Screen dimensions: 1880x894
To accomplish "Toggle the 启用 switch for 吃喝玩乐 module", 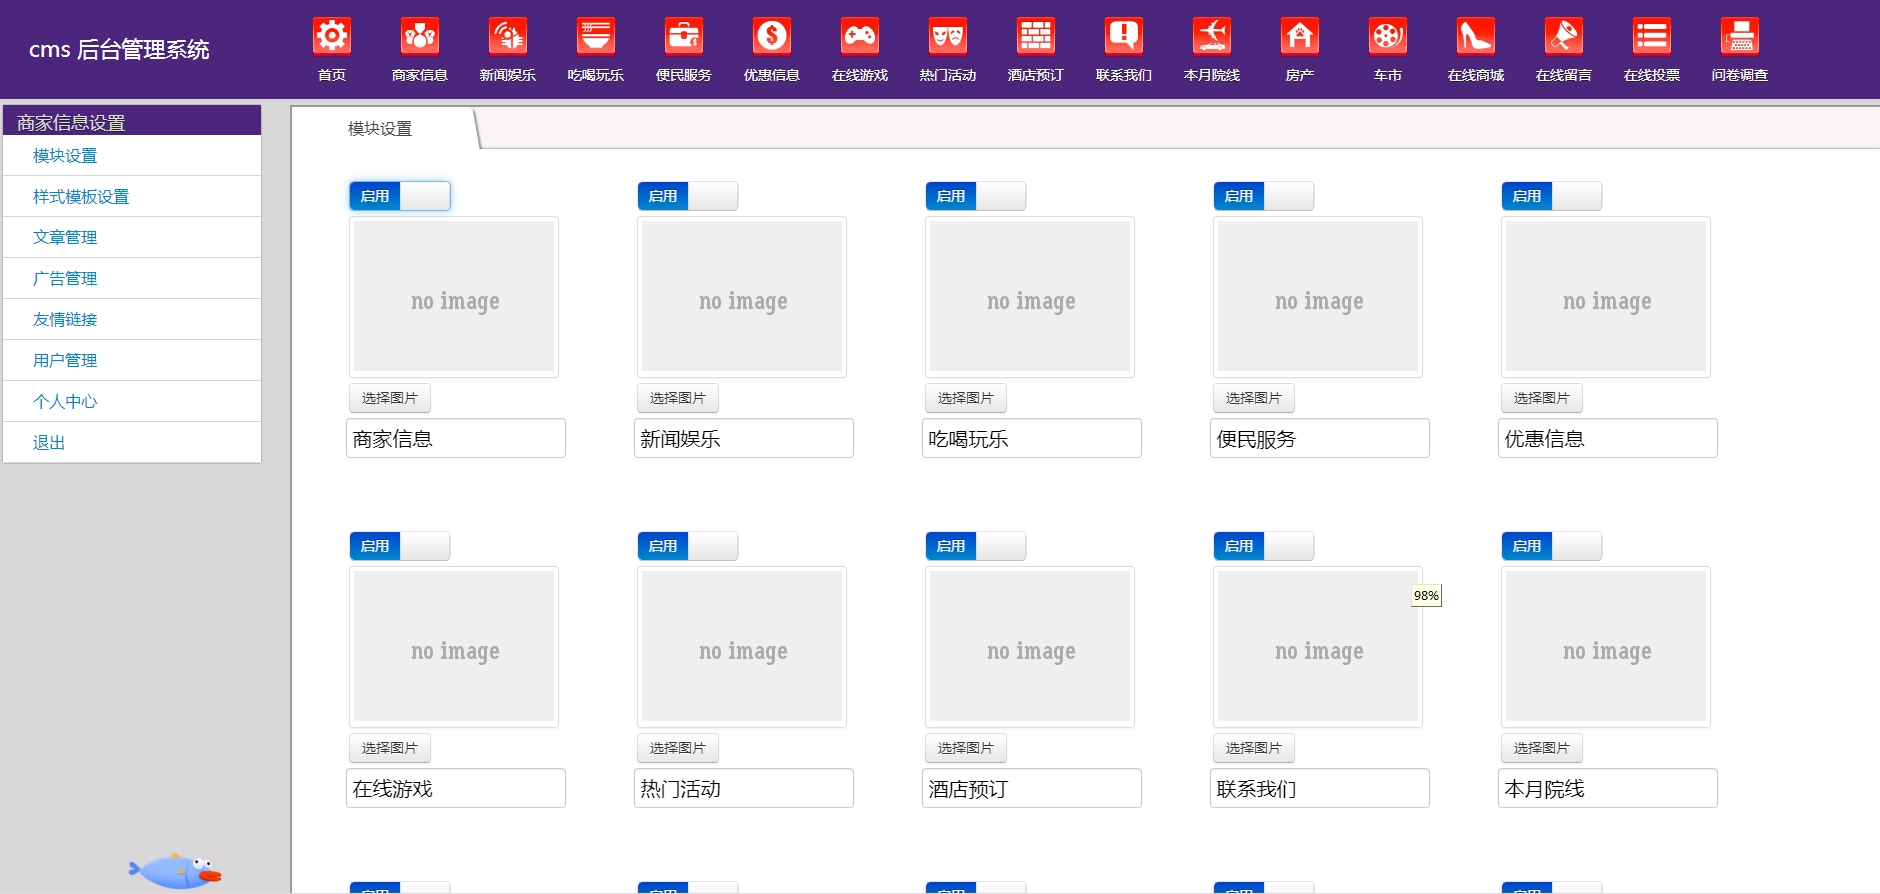I will [976, 196].
